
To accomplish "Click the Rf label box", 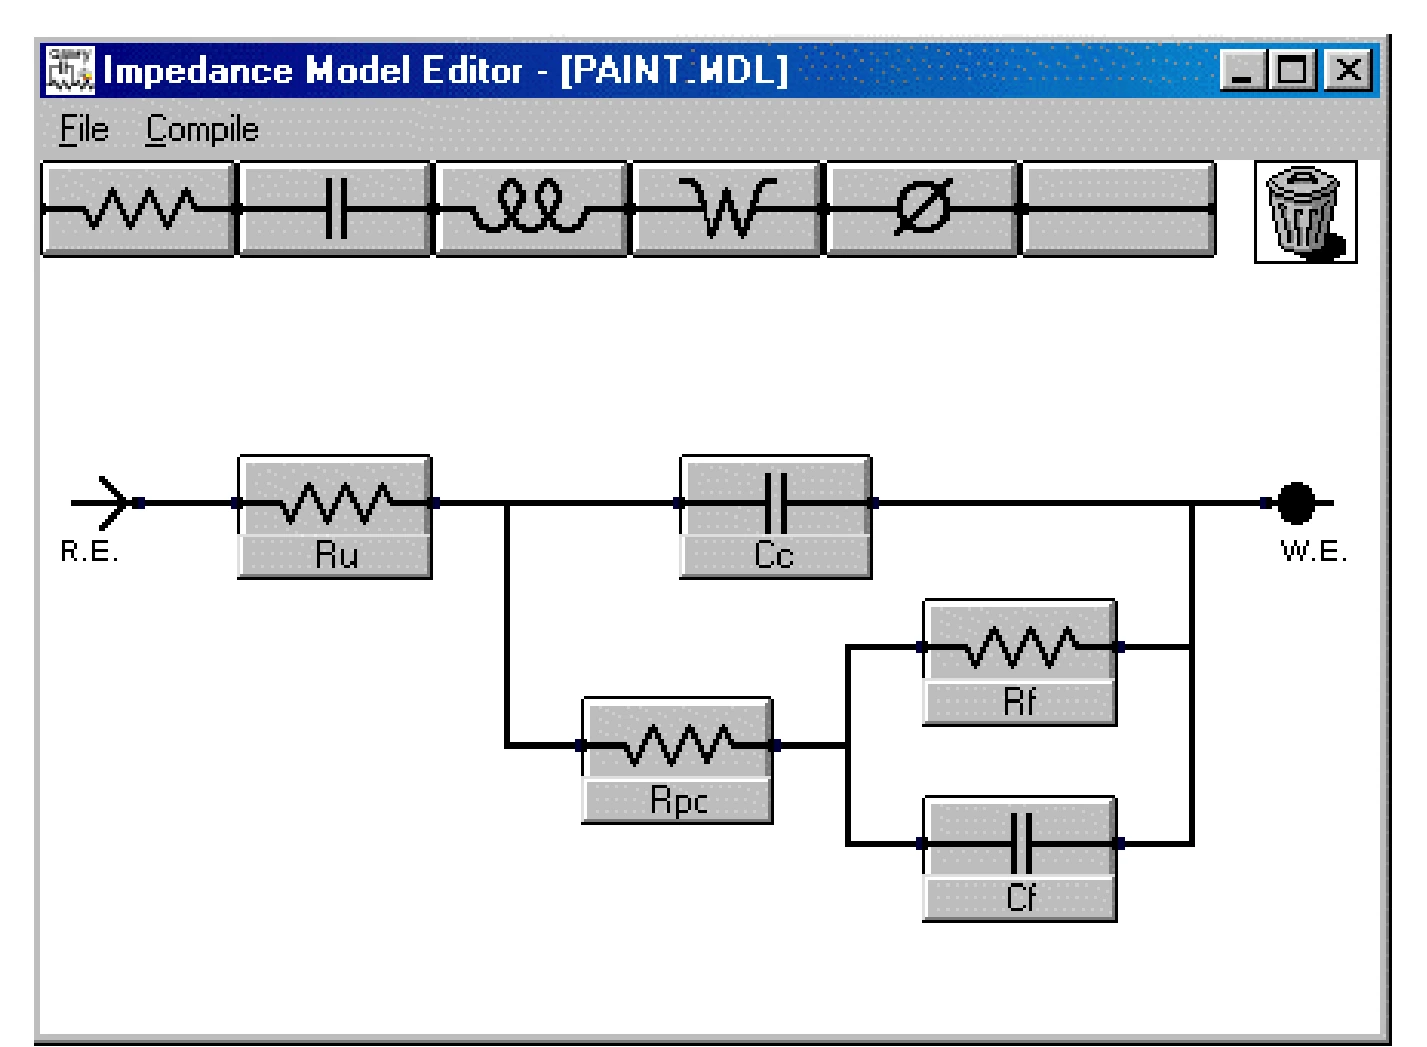I will pyautogui.click(x=1019, y=703).
